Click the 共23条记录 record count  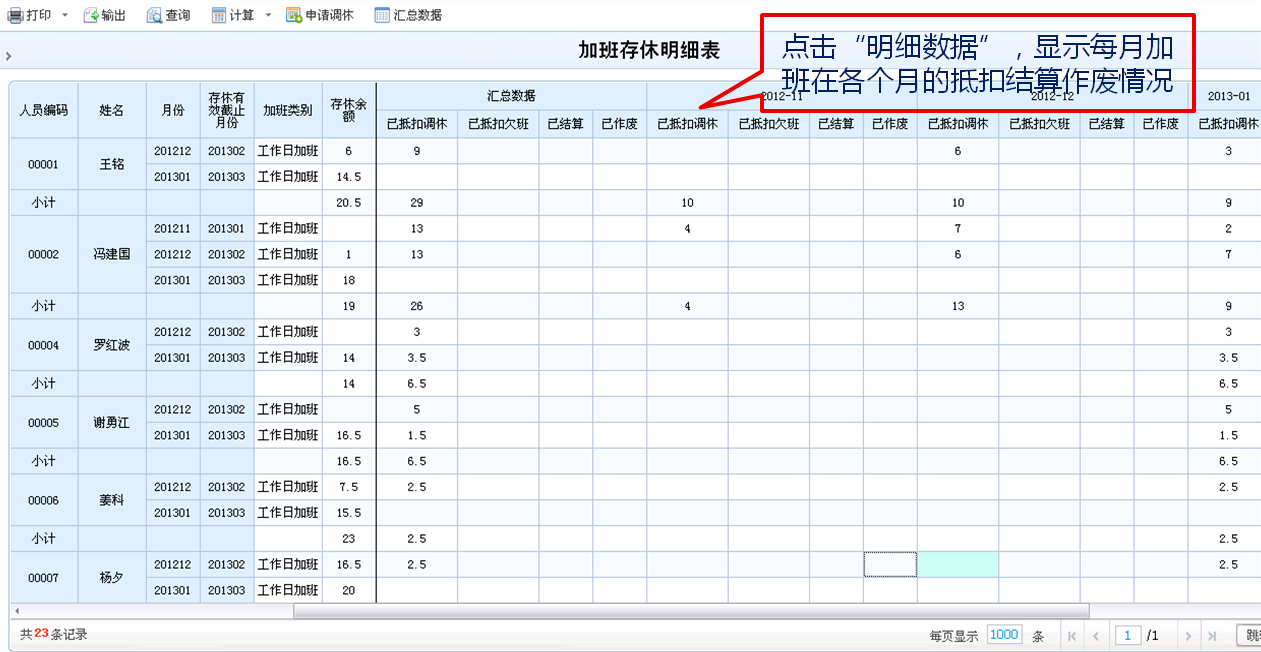54,634
